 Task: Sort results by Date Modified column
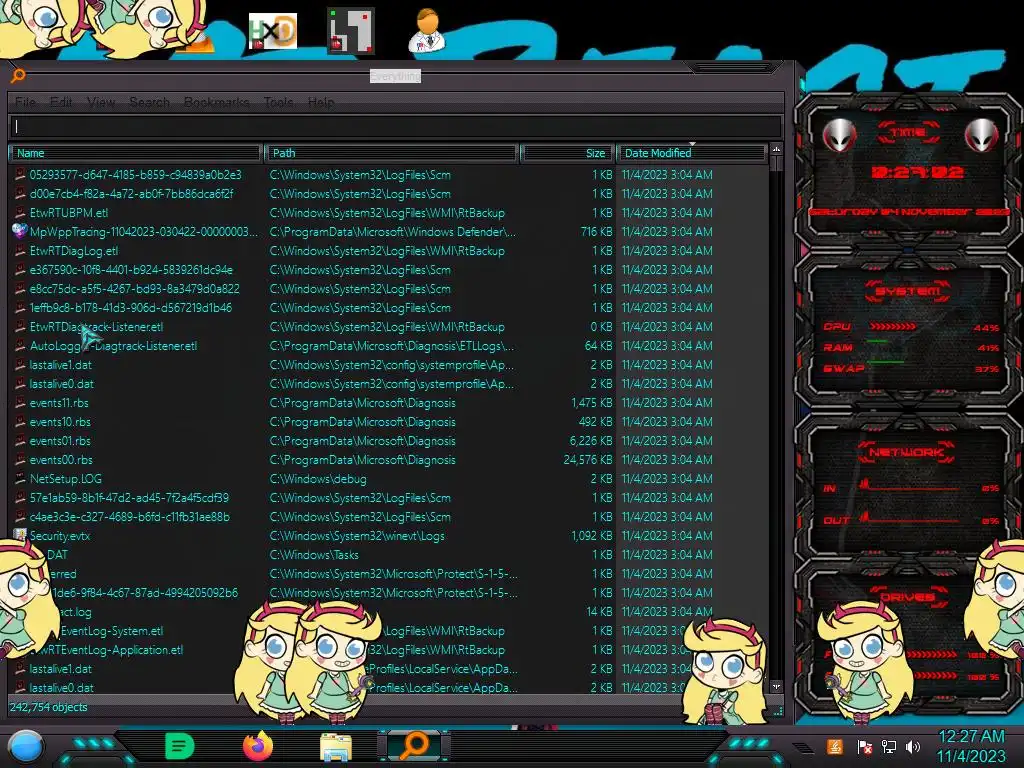click(692, 153)
